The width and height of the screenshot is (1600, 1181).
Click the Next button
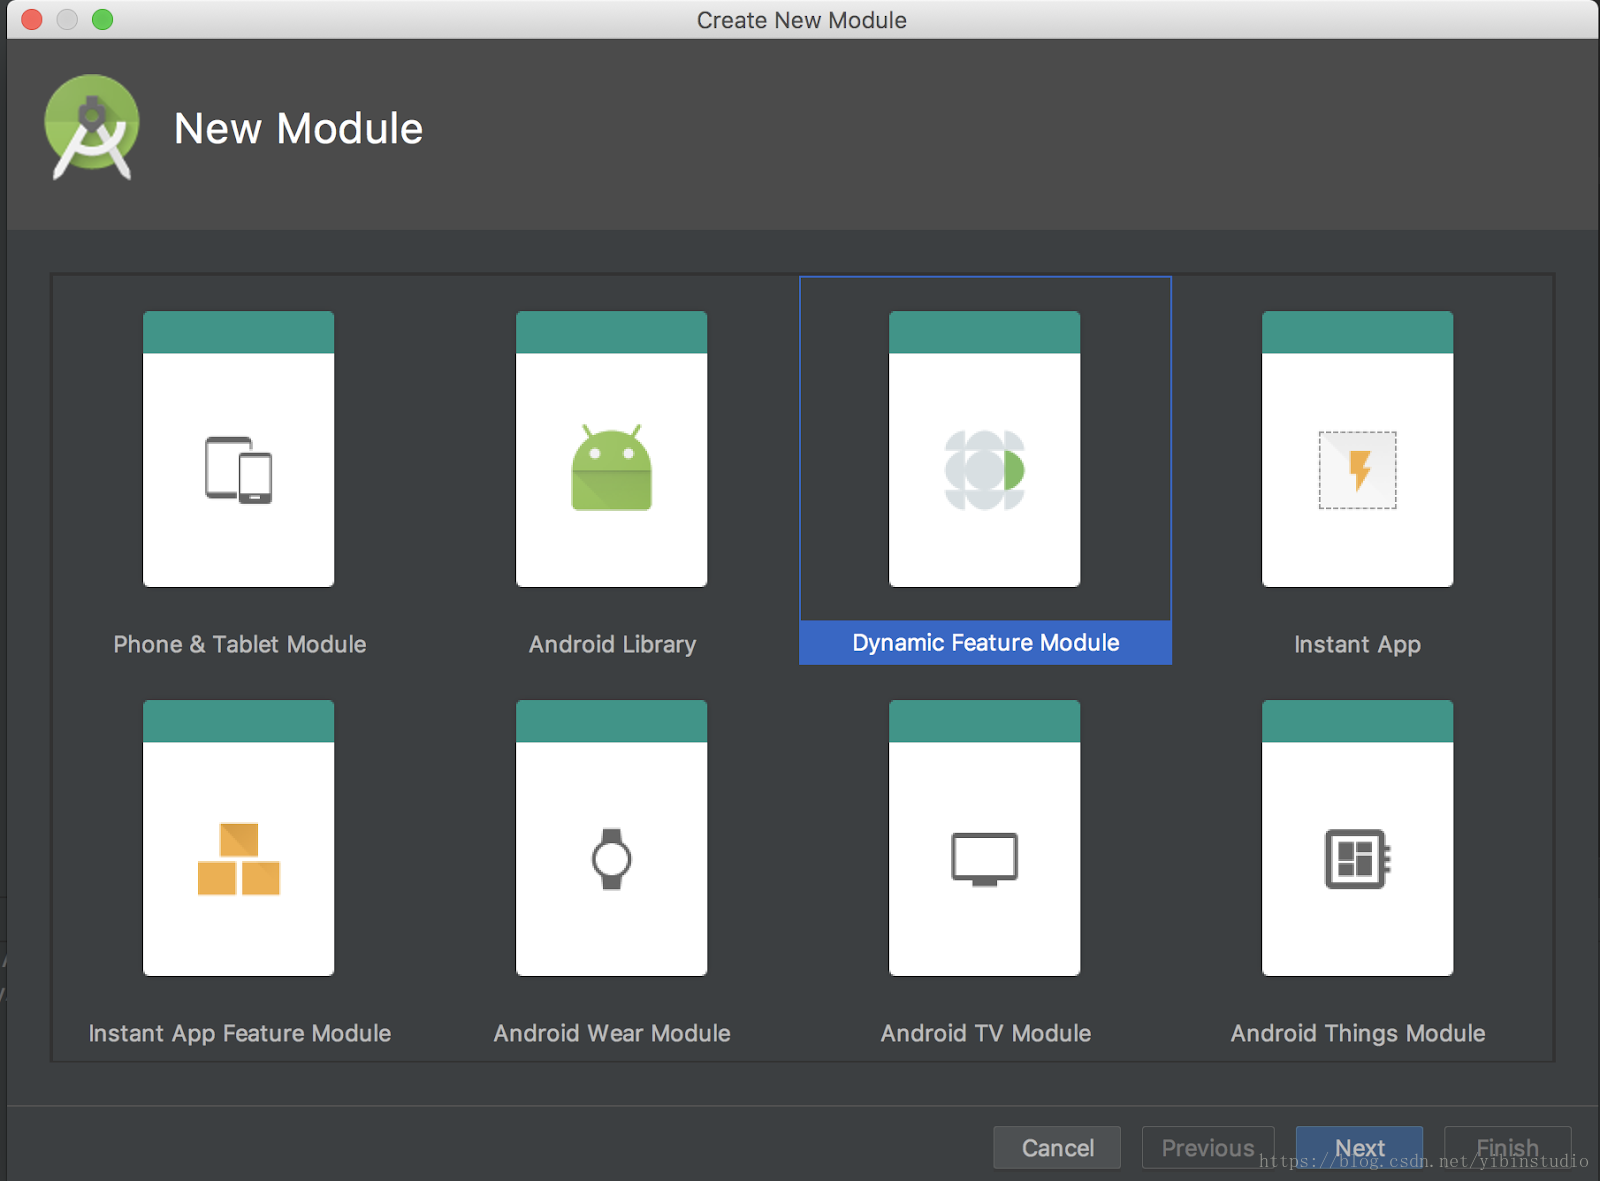(1360, 1148)
